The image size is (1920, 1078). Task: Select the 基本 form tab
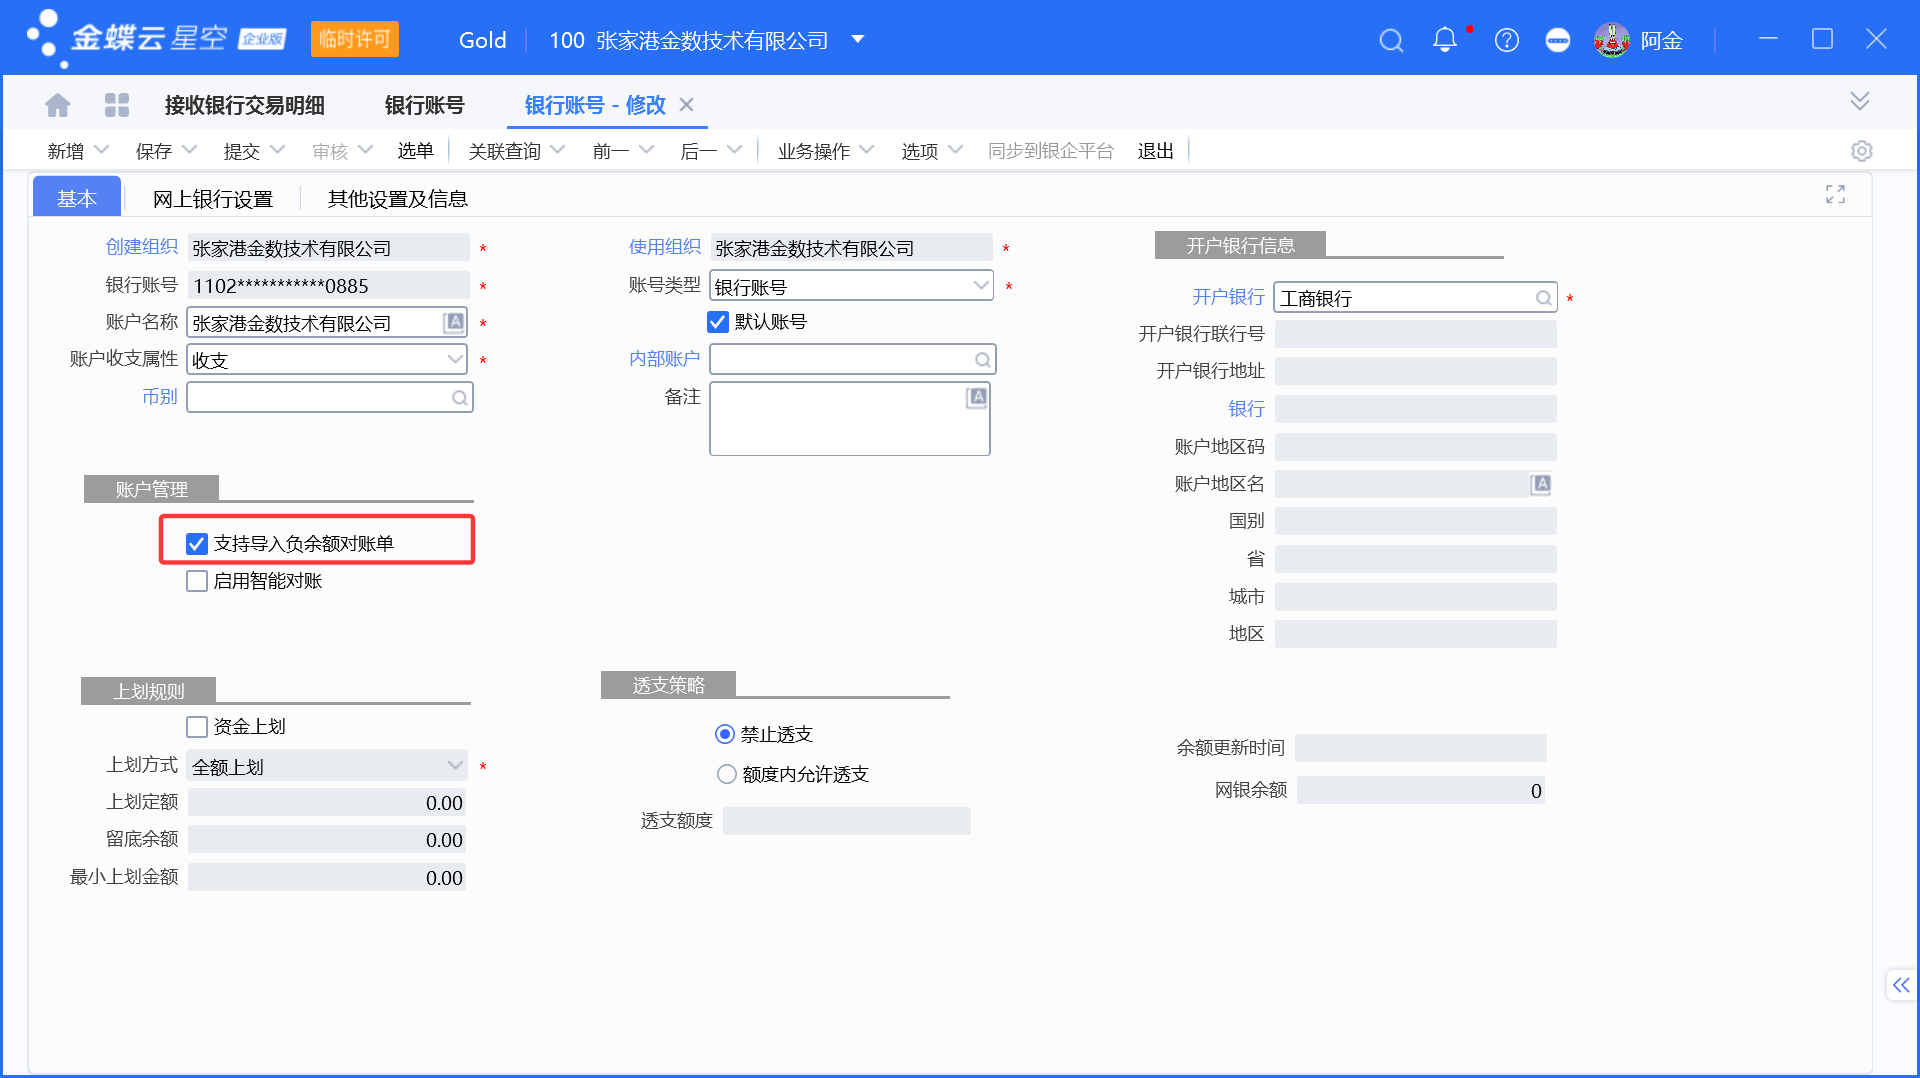tap(77, 198)
